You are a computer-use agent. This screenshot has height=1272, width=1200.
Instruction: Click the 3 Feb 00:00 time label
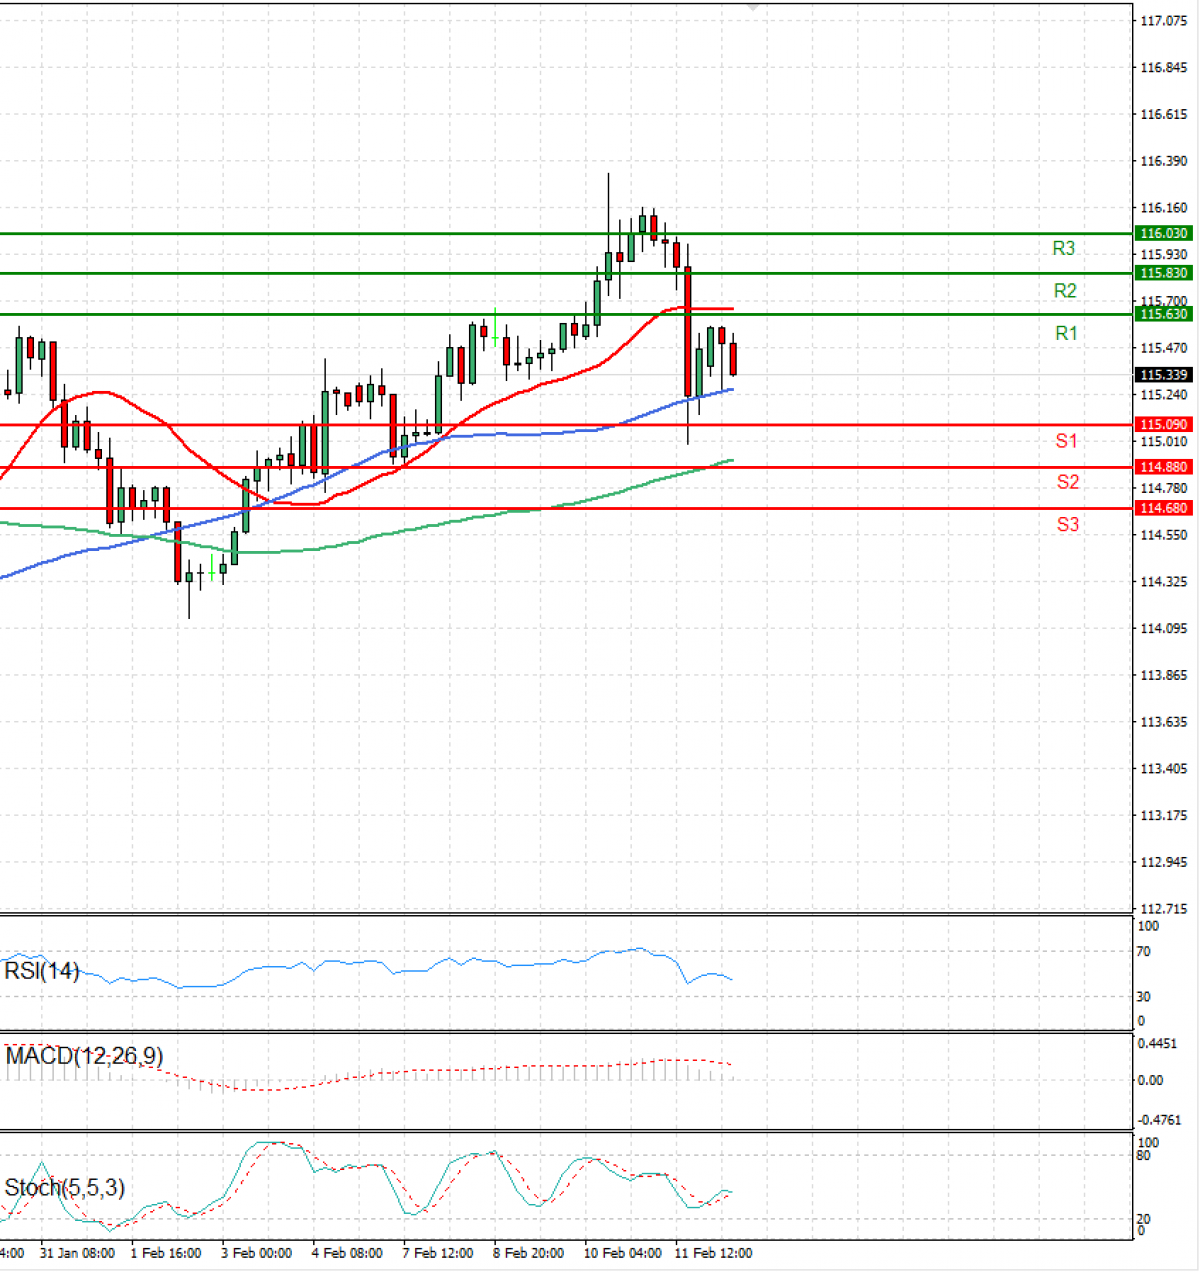coord(257,1253)
